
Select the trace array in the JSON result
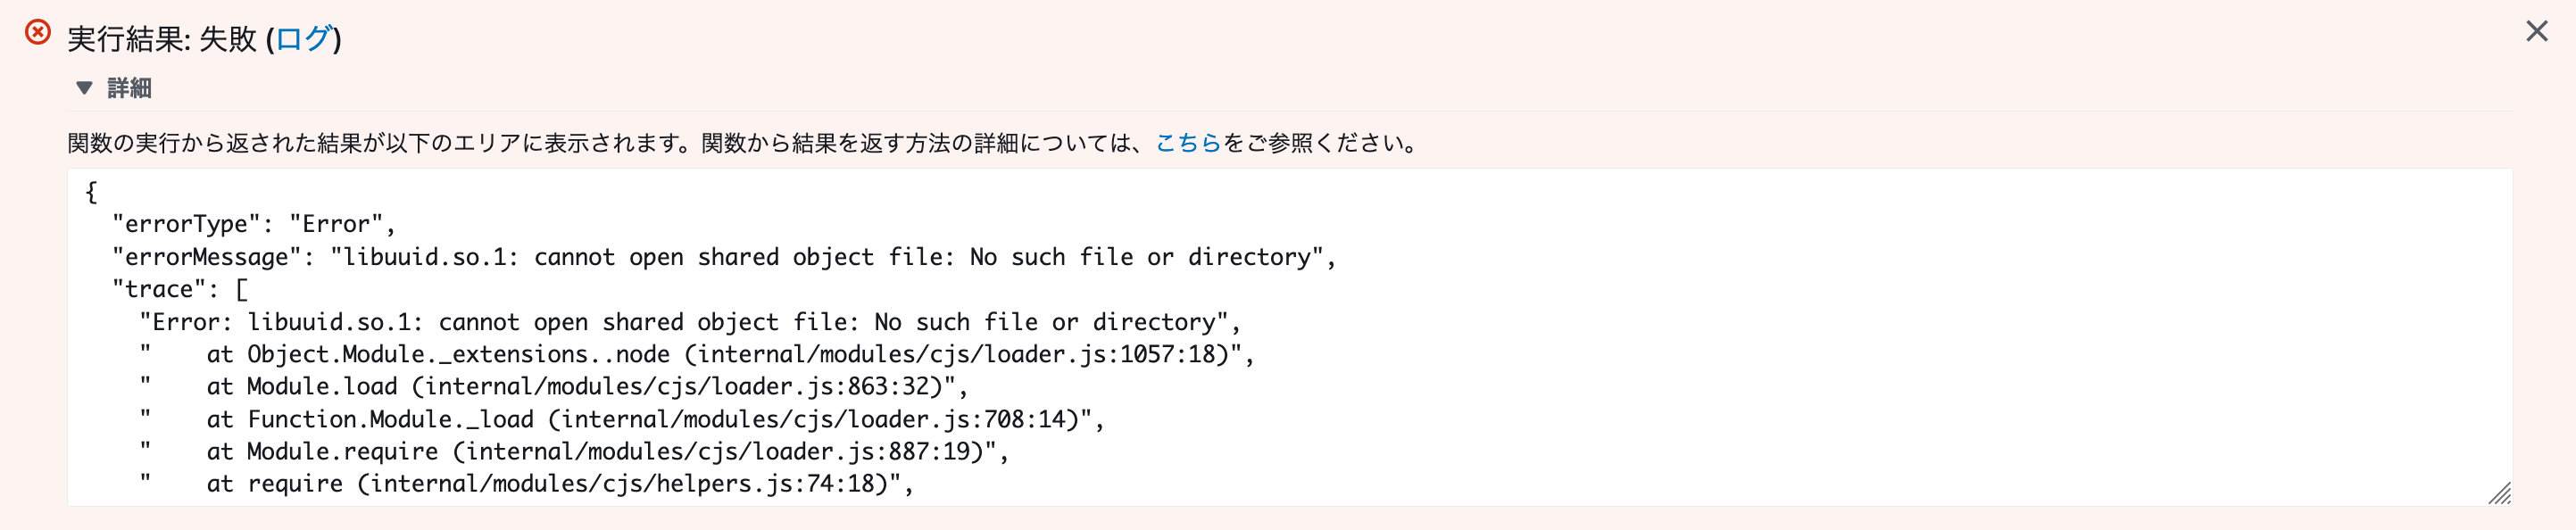click(180, 289)
